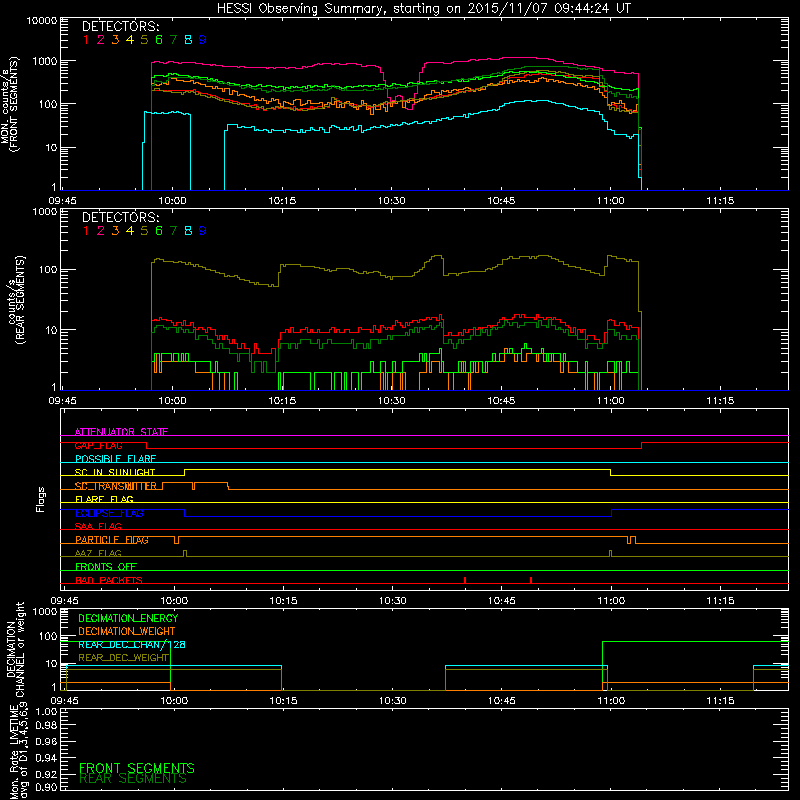The width and height of the screenshot is (800, 800).
Task: Select the ECLIPSE_FLAG label
Action: [x=109, y=513]
